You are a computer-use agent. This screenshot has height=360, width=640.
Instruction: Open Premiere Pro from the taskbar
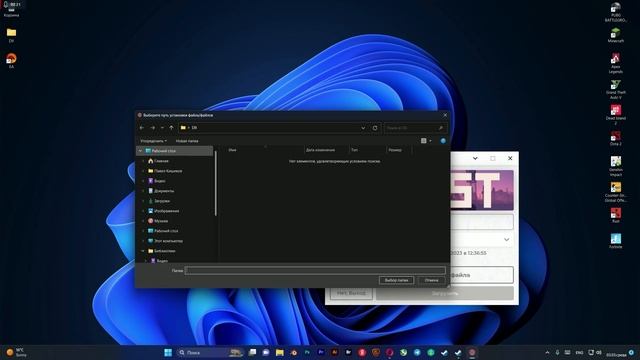point(321,352)
